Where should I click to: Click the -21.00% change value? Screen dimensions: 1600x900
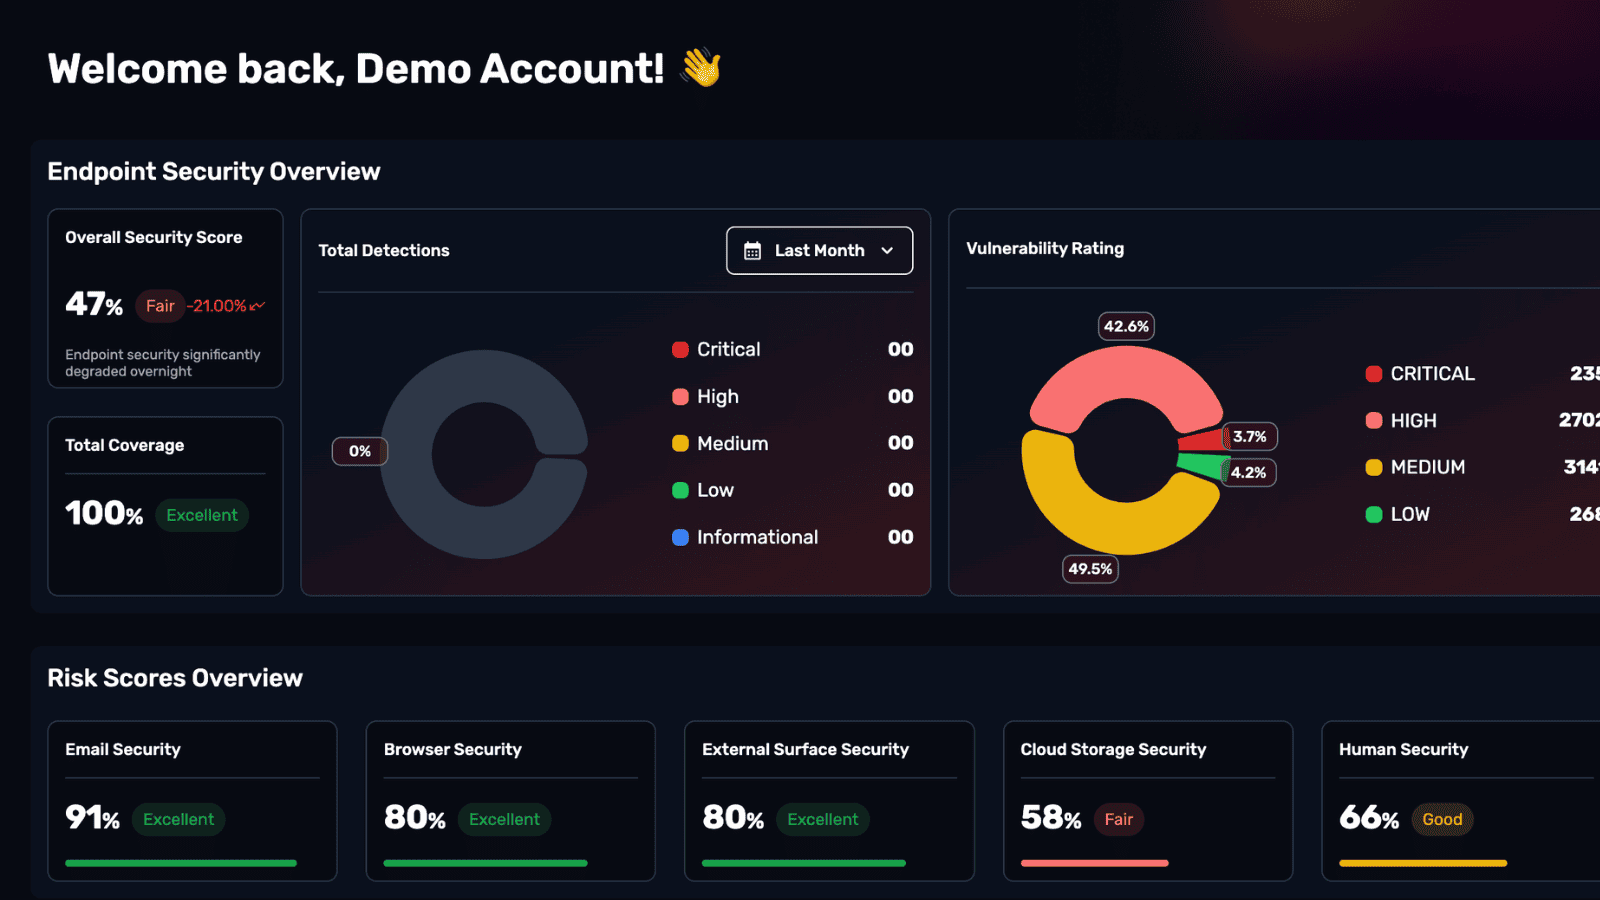217,306
